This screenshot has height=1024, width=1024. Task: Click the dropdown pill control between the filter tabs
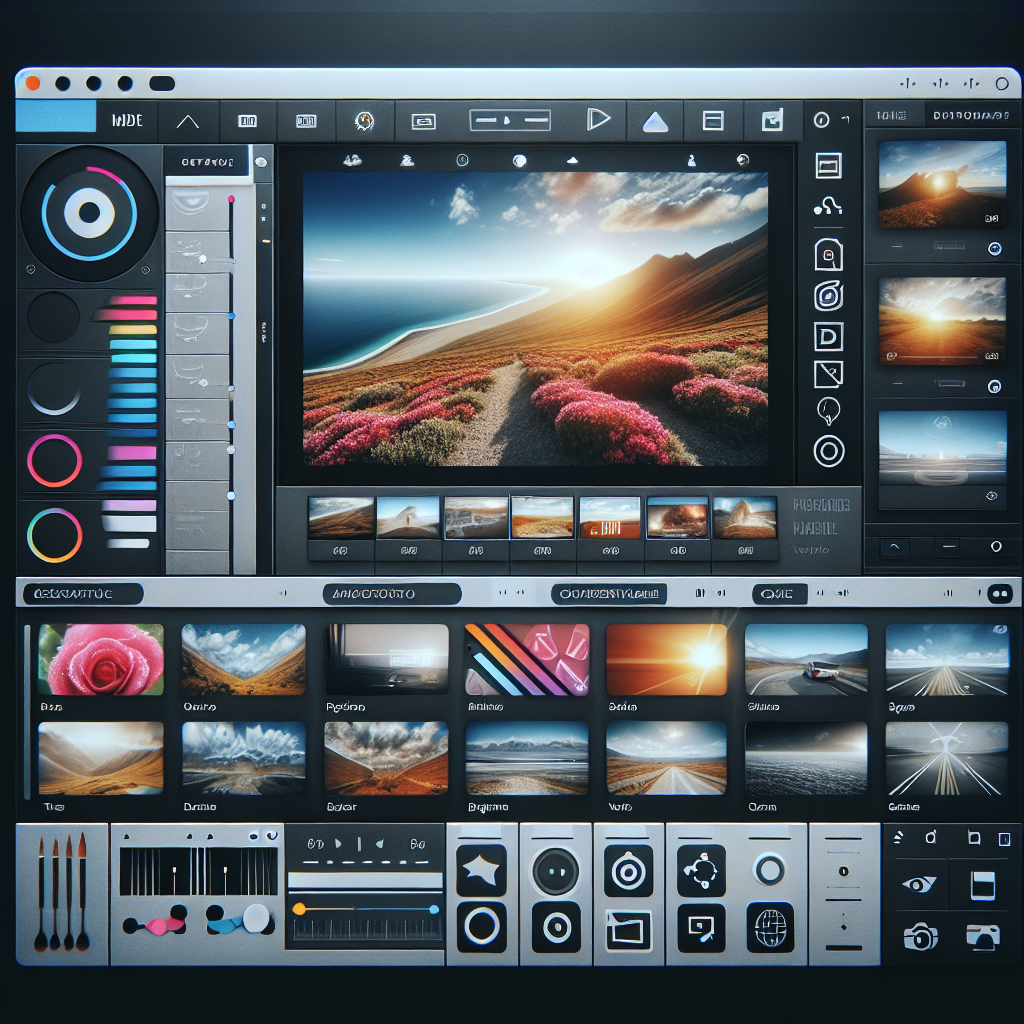tap(778, 593)
